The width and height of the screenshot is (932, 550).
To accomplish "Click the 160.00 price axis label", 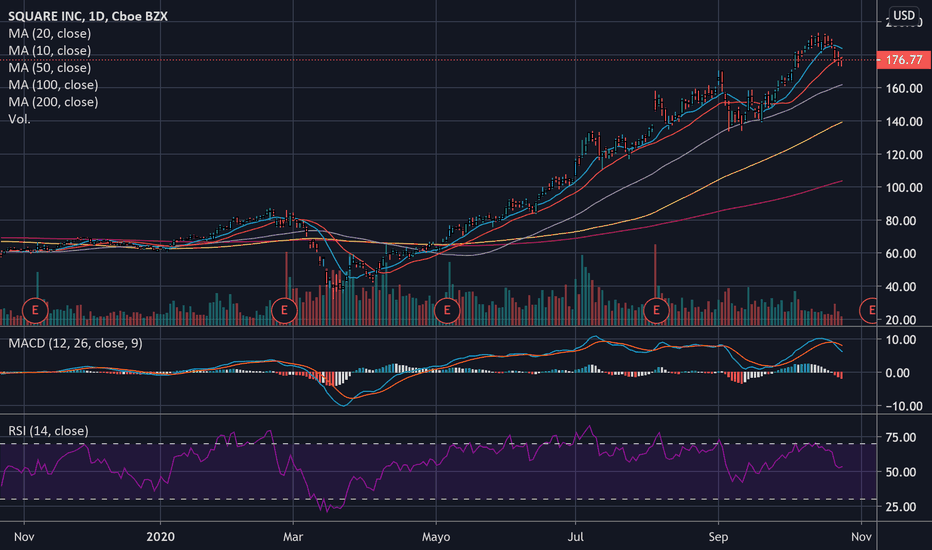I will click(903, 89).
